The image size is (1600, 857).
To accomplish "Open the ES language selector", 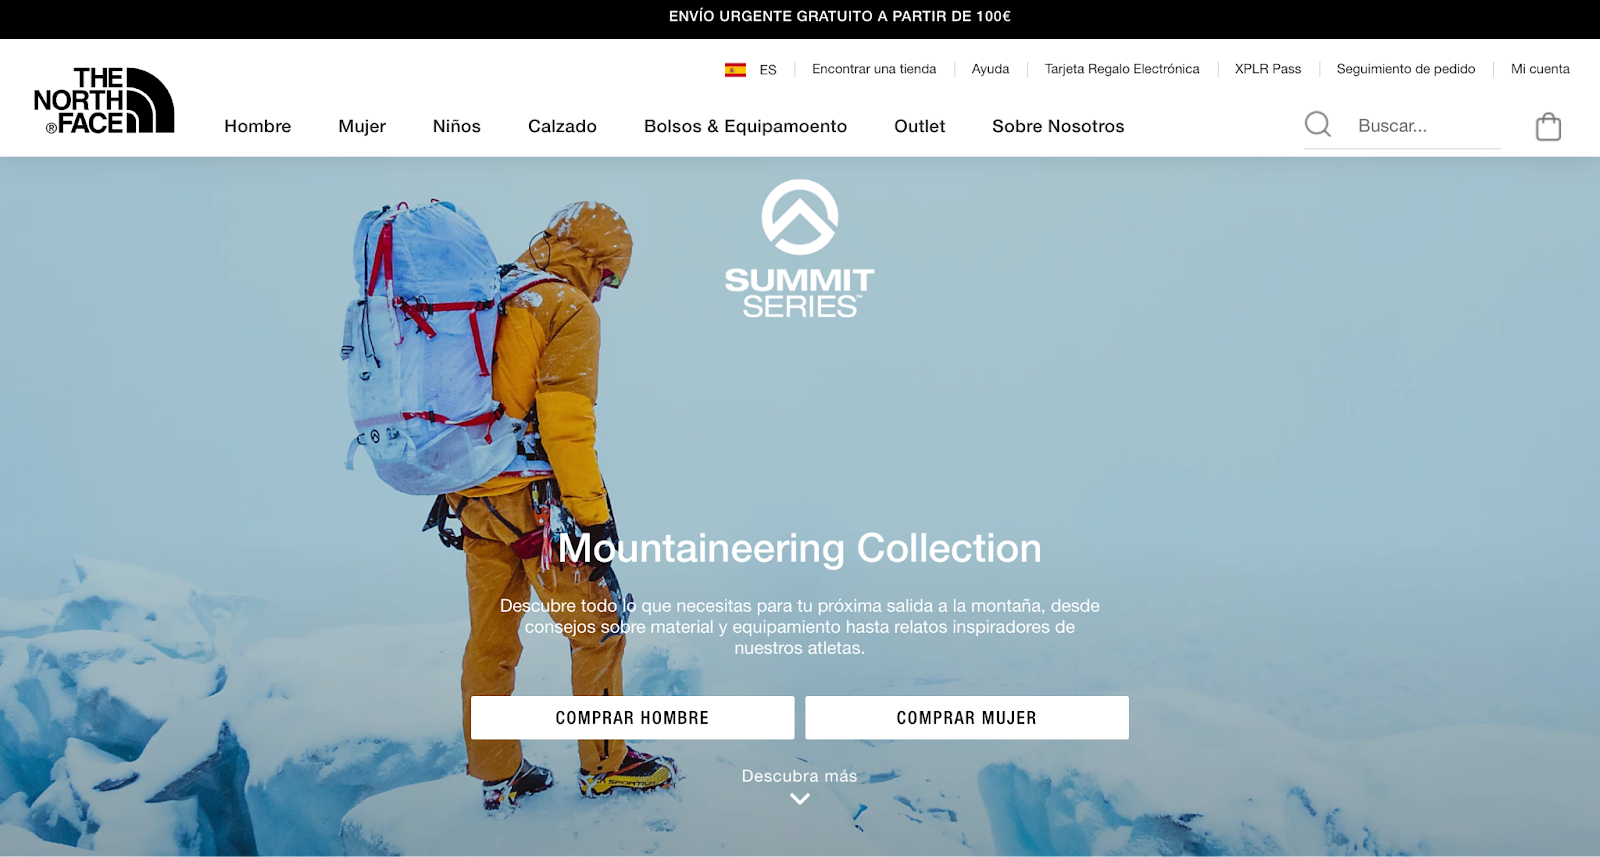I will [x=768, y=70].
